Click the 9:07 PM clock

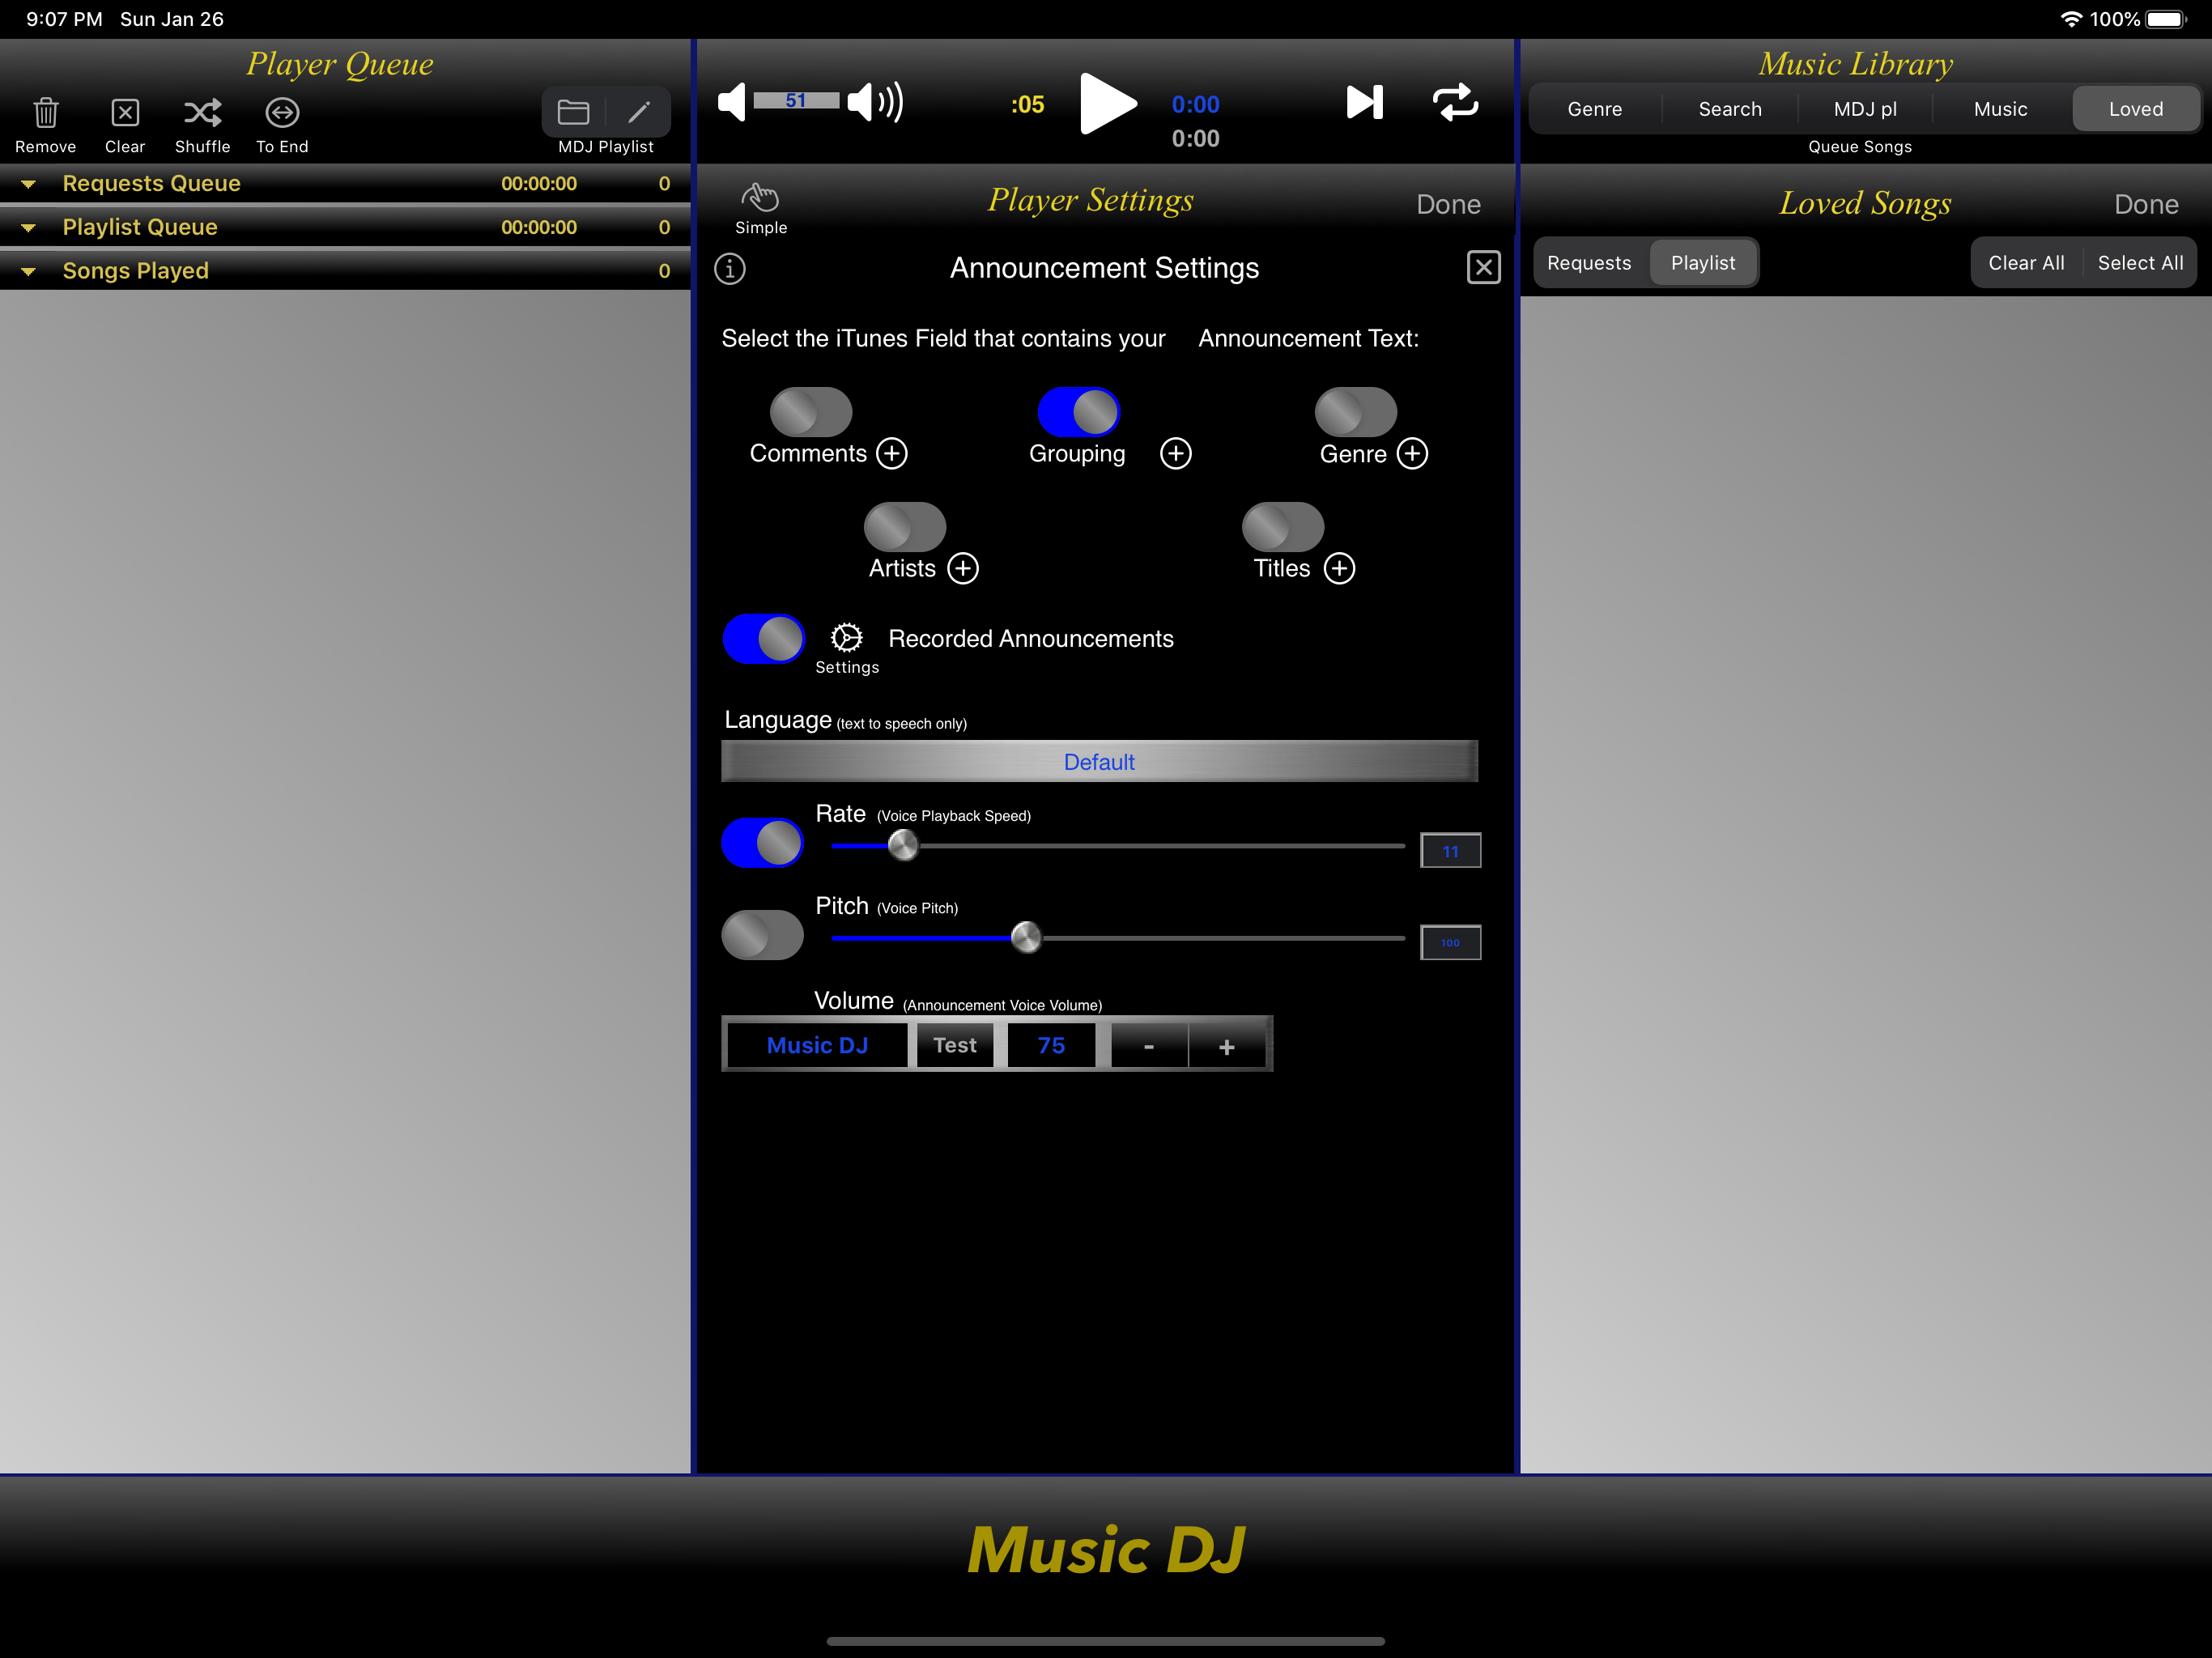[64, 19]
